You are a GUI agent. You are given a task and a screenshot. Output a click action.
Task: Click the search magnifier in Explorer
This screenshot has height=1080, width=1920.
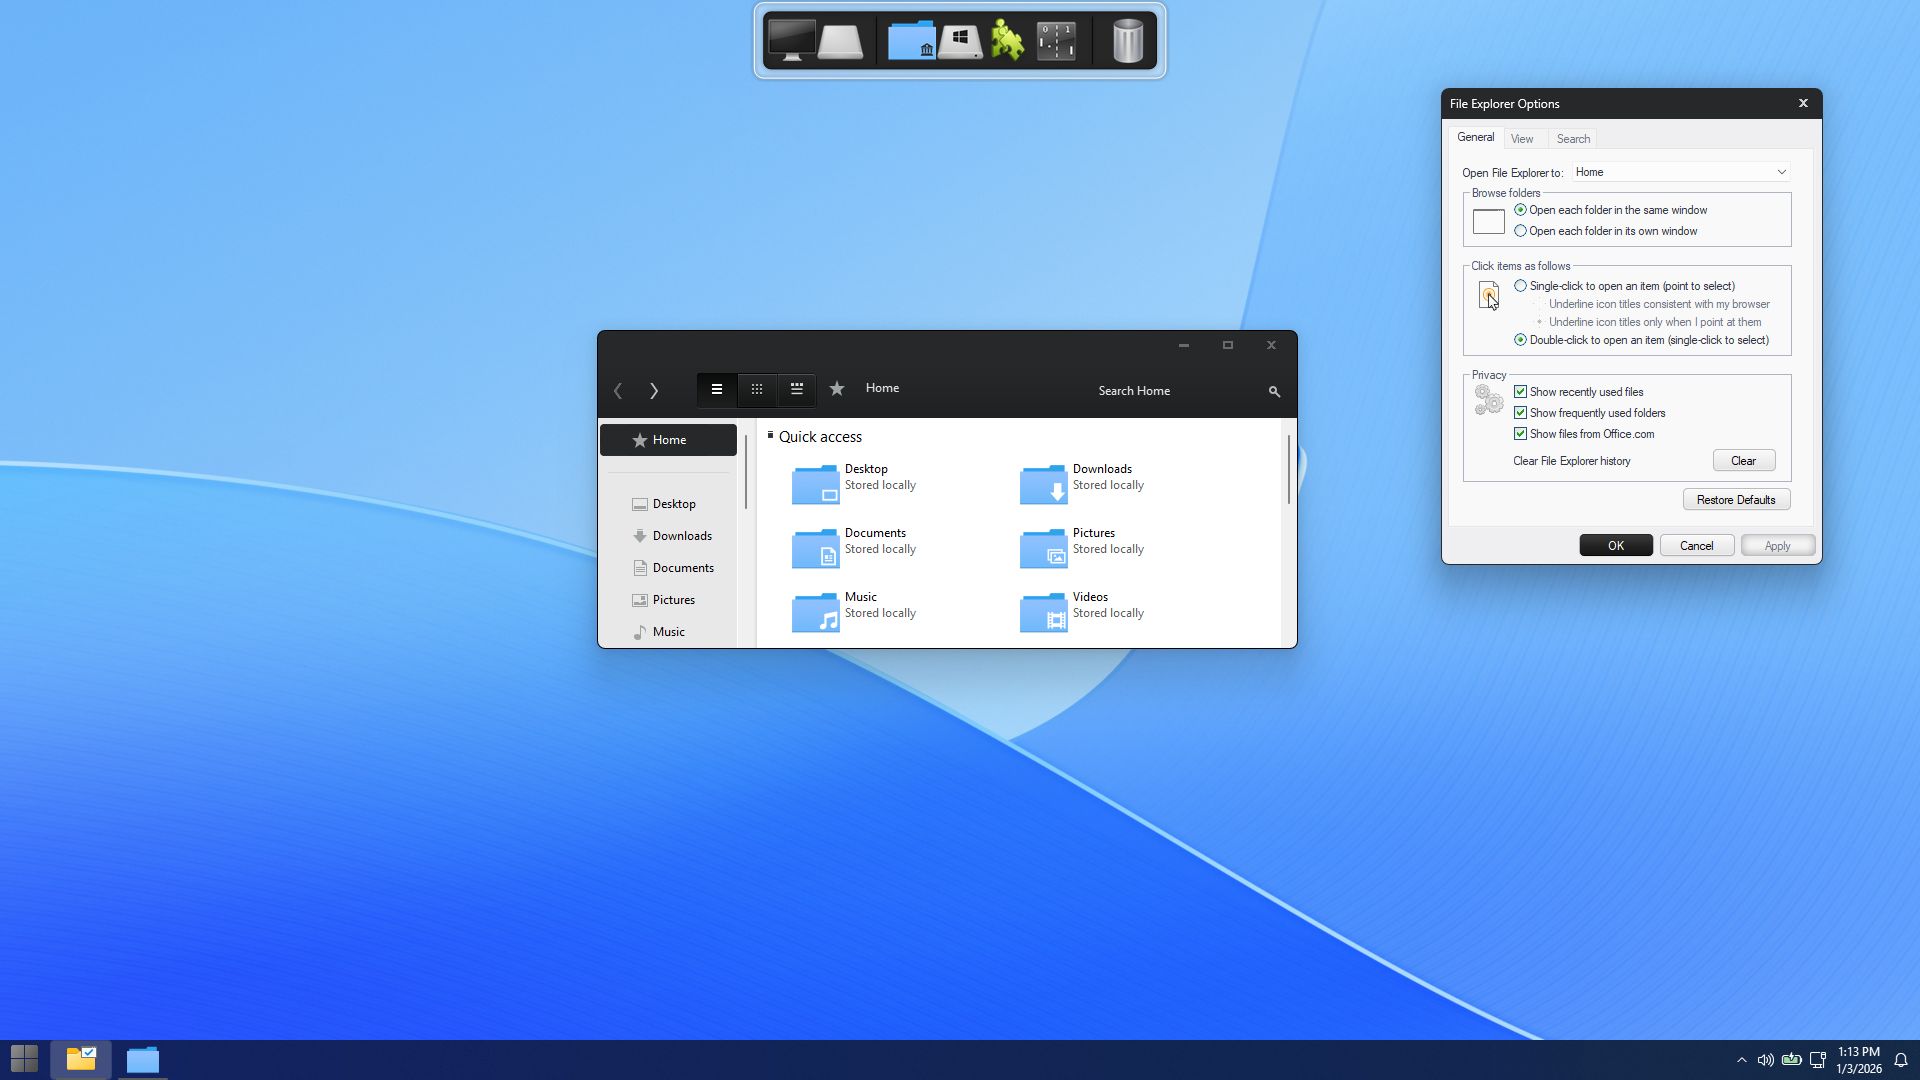pyautogui.click(x=1274, y=392)
